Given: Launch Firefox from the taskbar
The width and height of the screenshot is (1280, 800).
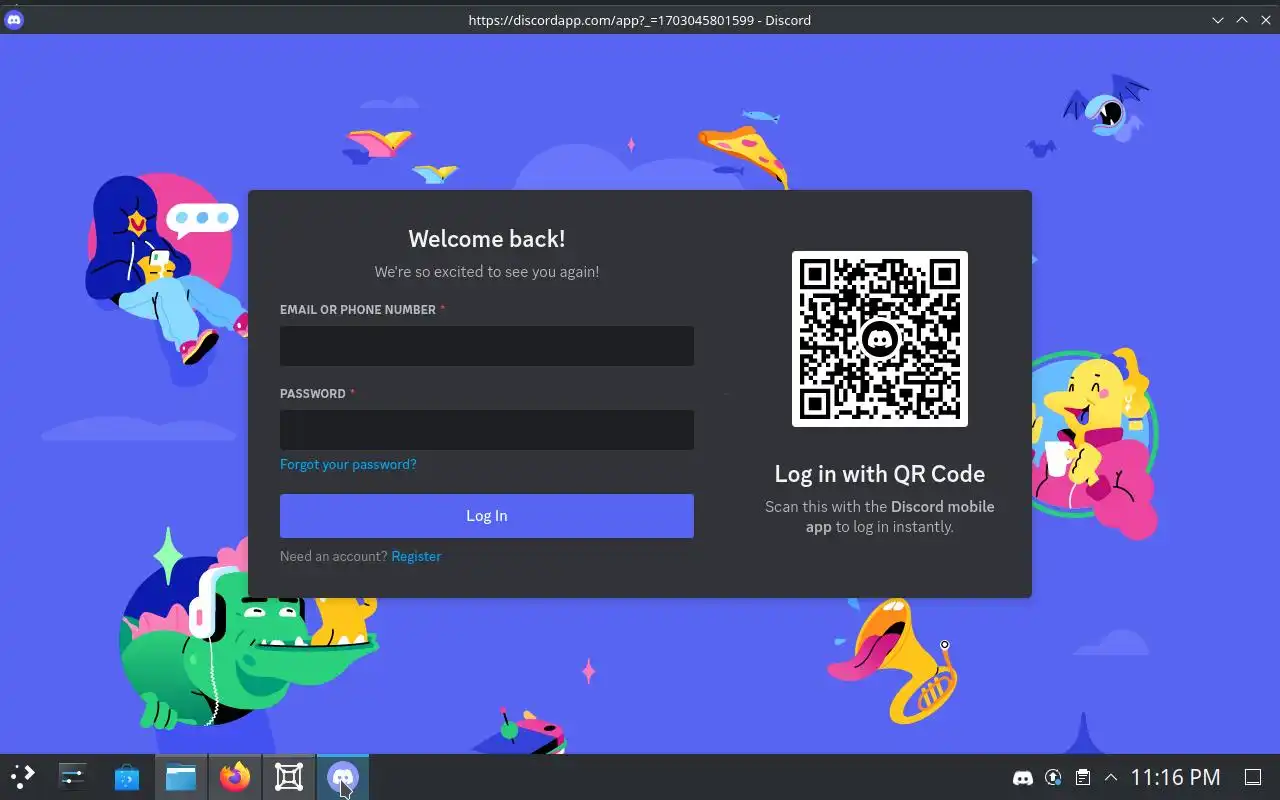Looking at the screenshot, I should pyautogui.click(x=235, y=777).
